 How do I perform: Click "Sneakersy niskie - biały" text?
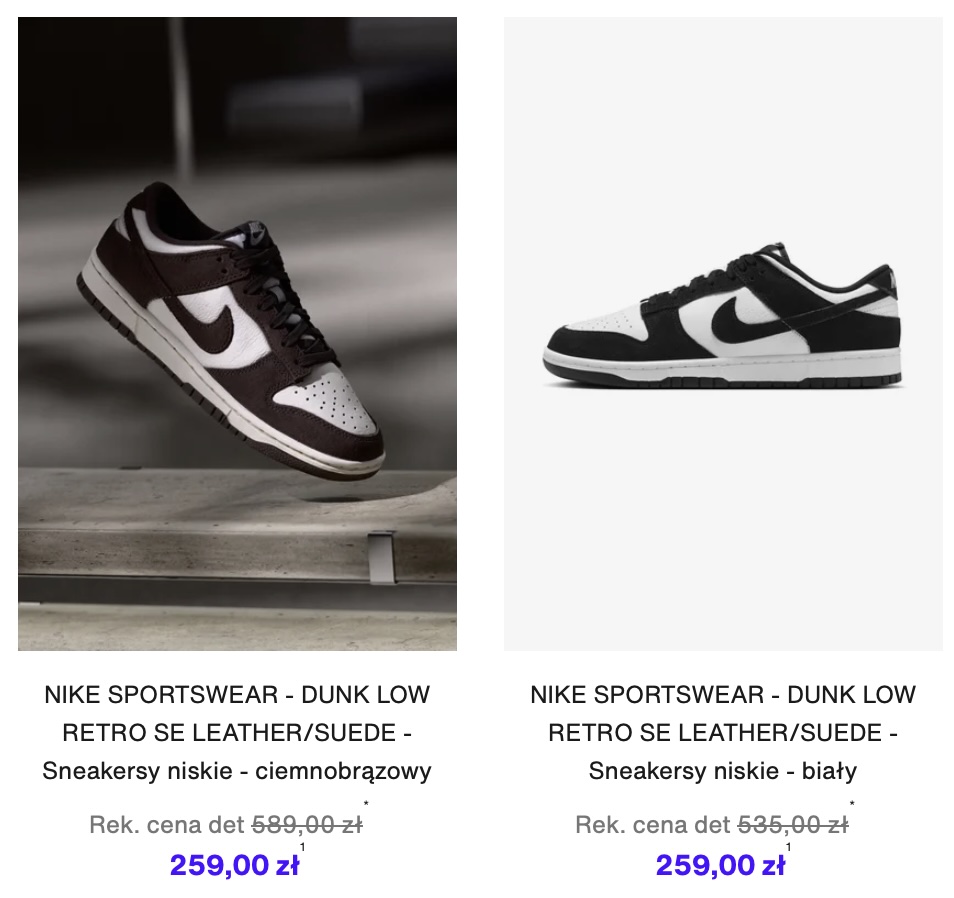pyautogui.click(x=723, y=771)
